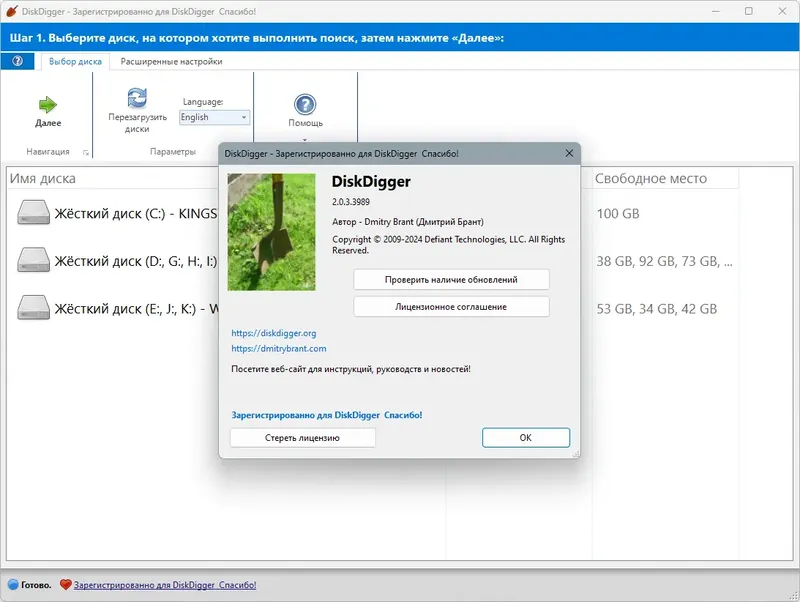
Task: Click the DiskDigger shovel app icon in title bar
Action: click(11, 11)
